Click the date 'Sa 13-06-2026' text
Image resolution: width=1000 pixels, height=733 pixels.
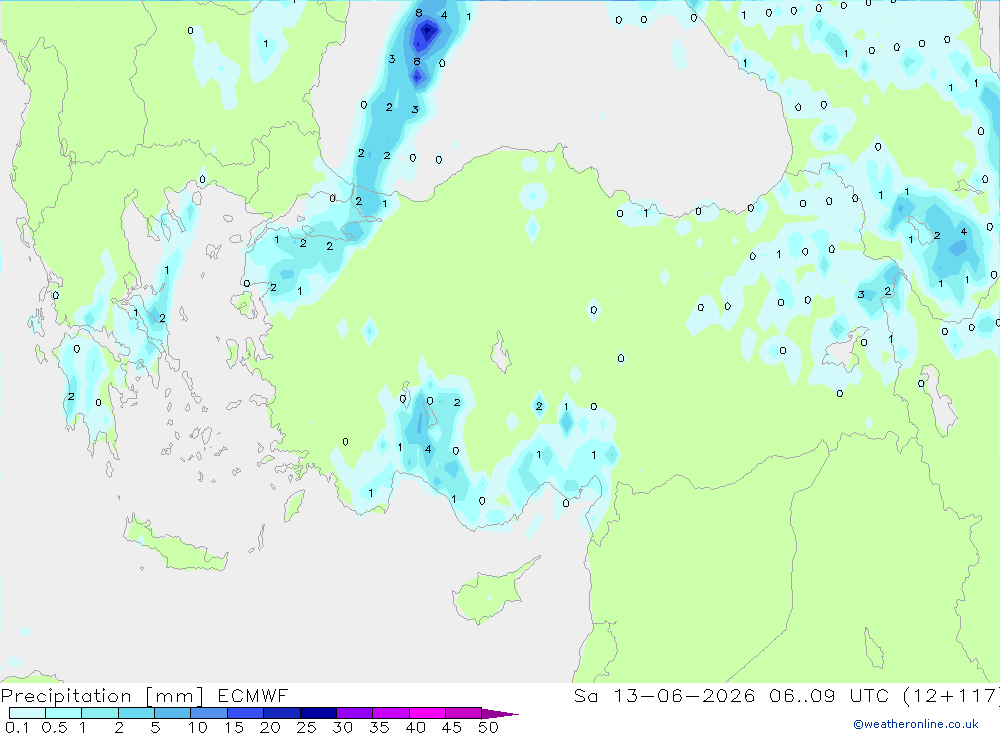[664, 696]
